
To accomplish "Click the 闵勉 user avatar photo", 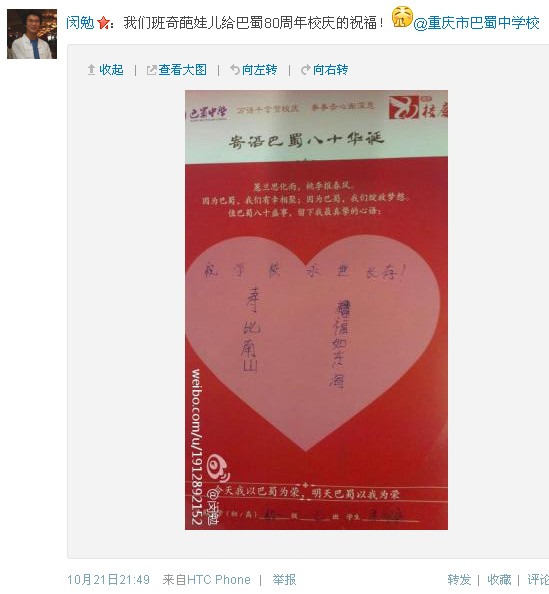I will [x=32, y=34].
